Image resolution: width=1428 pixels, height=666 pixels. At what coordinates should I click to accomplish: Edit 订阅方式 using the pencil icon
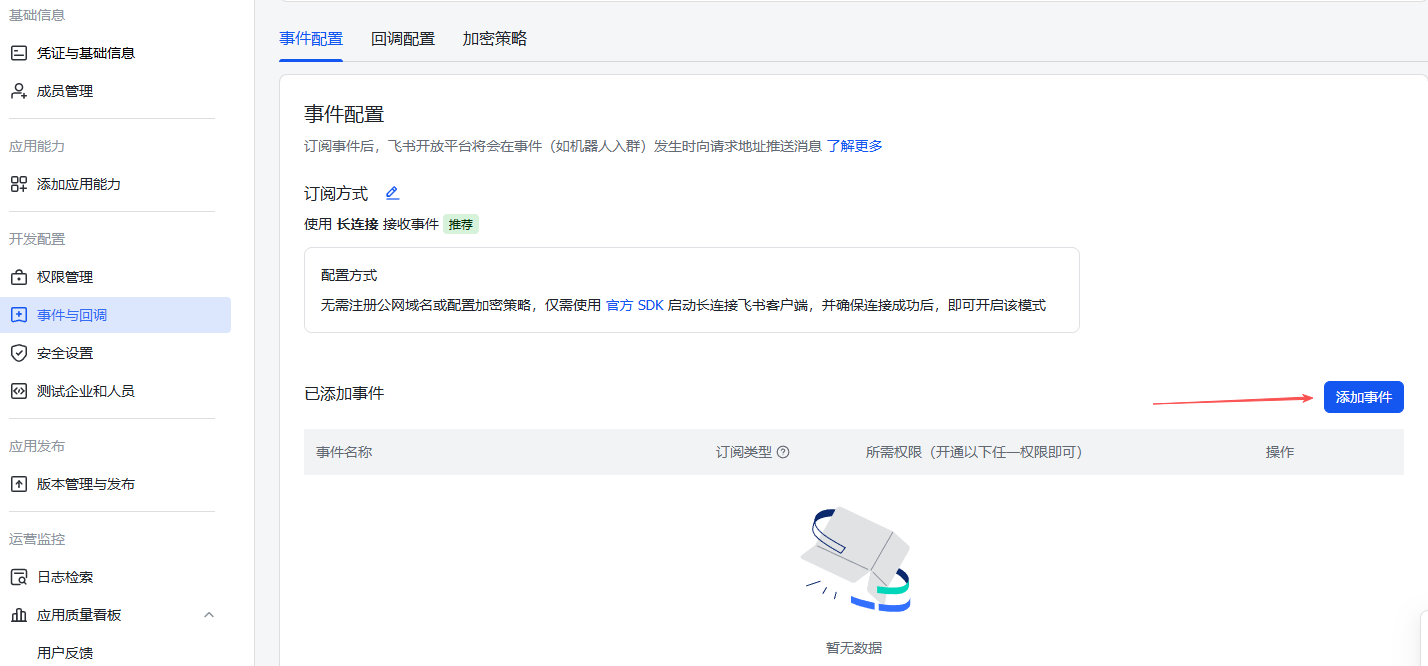392,193
